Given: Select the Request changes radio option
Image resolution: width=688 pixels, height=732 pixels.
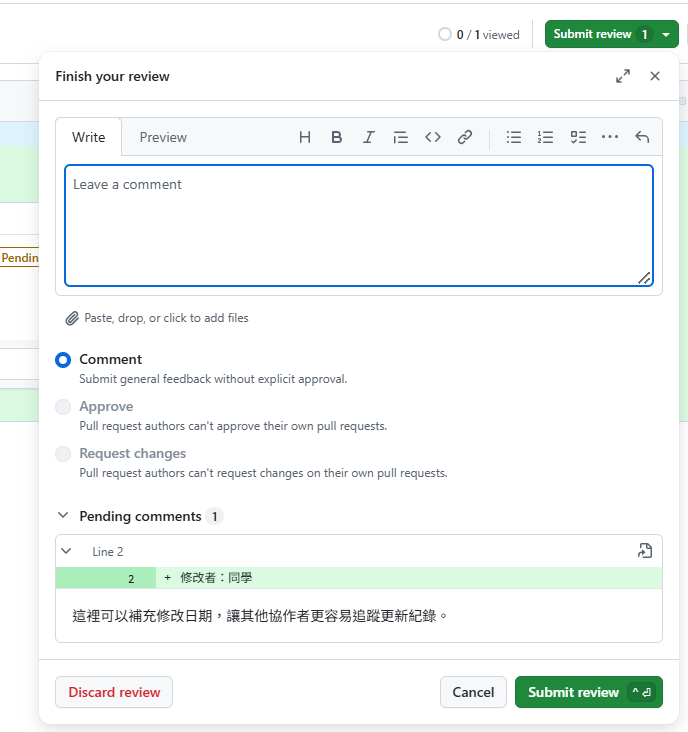Looking at the screenshot, I should (x=63, y=454).
